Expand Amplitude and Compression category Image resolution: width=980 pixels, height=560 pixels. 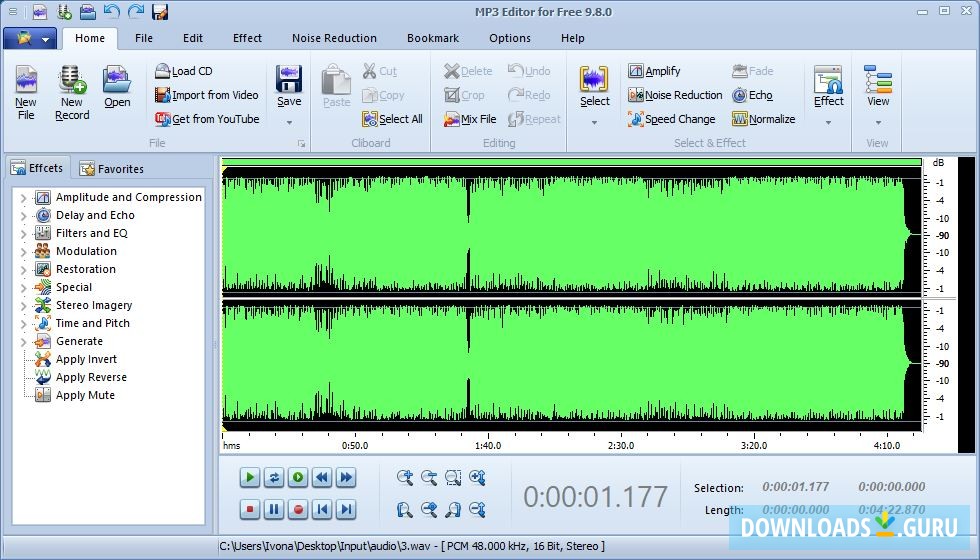click(x=23, y=198)
